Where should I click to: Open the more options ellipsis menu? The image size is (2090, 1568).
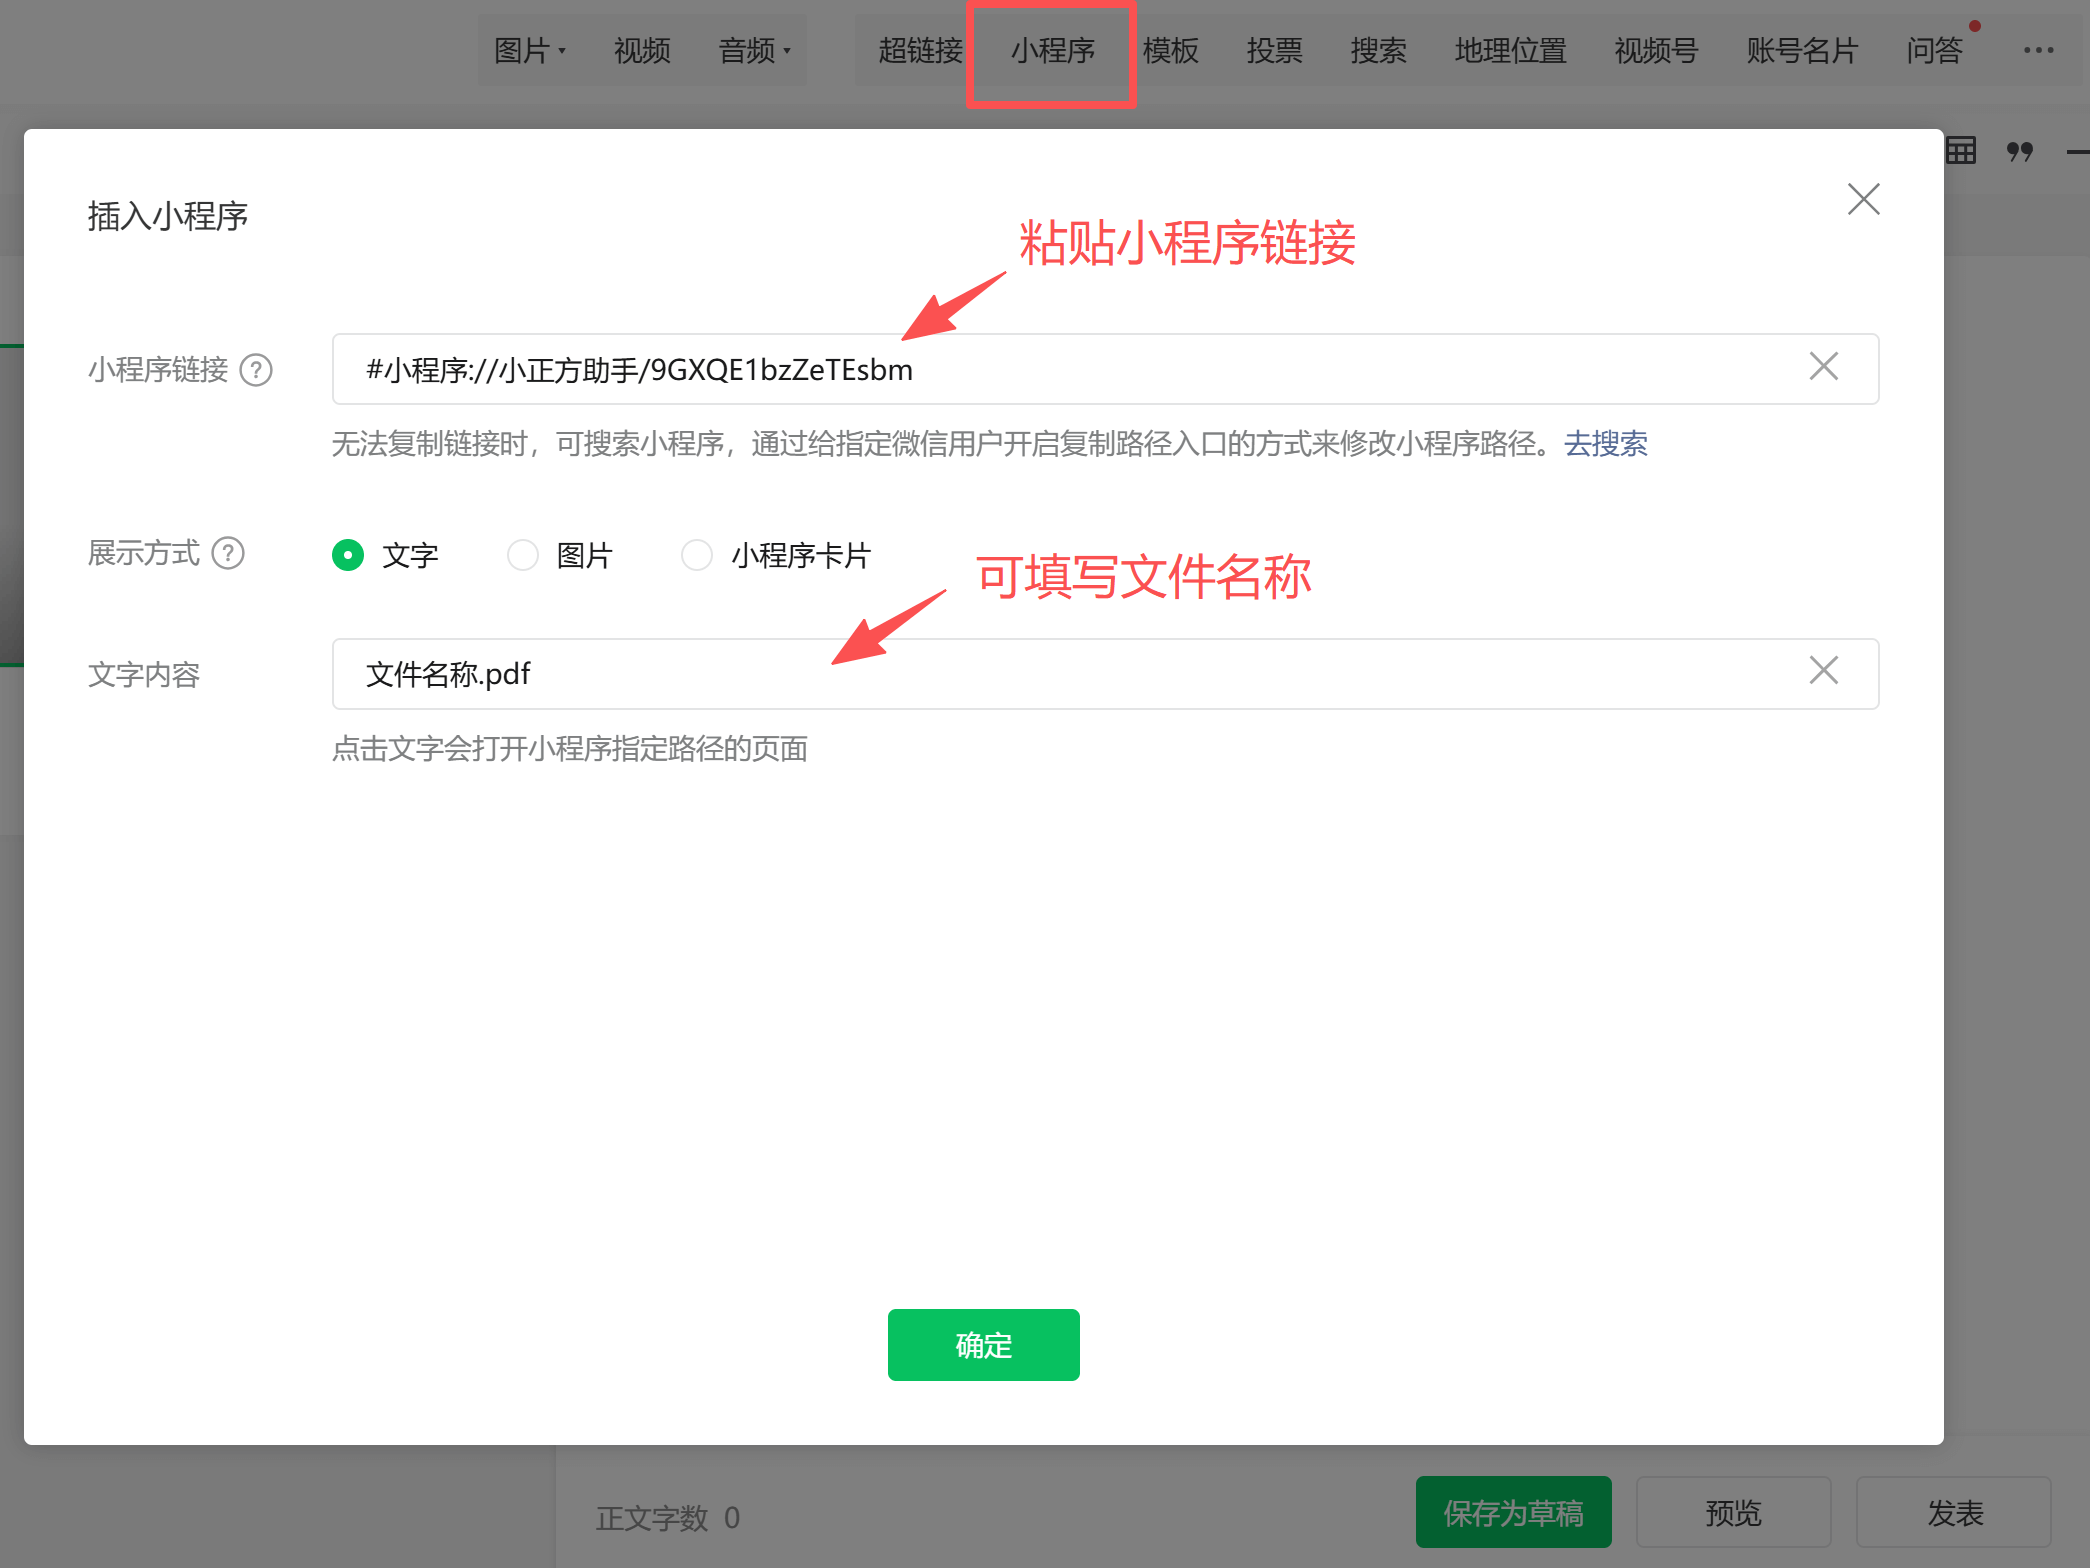point(2038,50)
